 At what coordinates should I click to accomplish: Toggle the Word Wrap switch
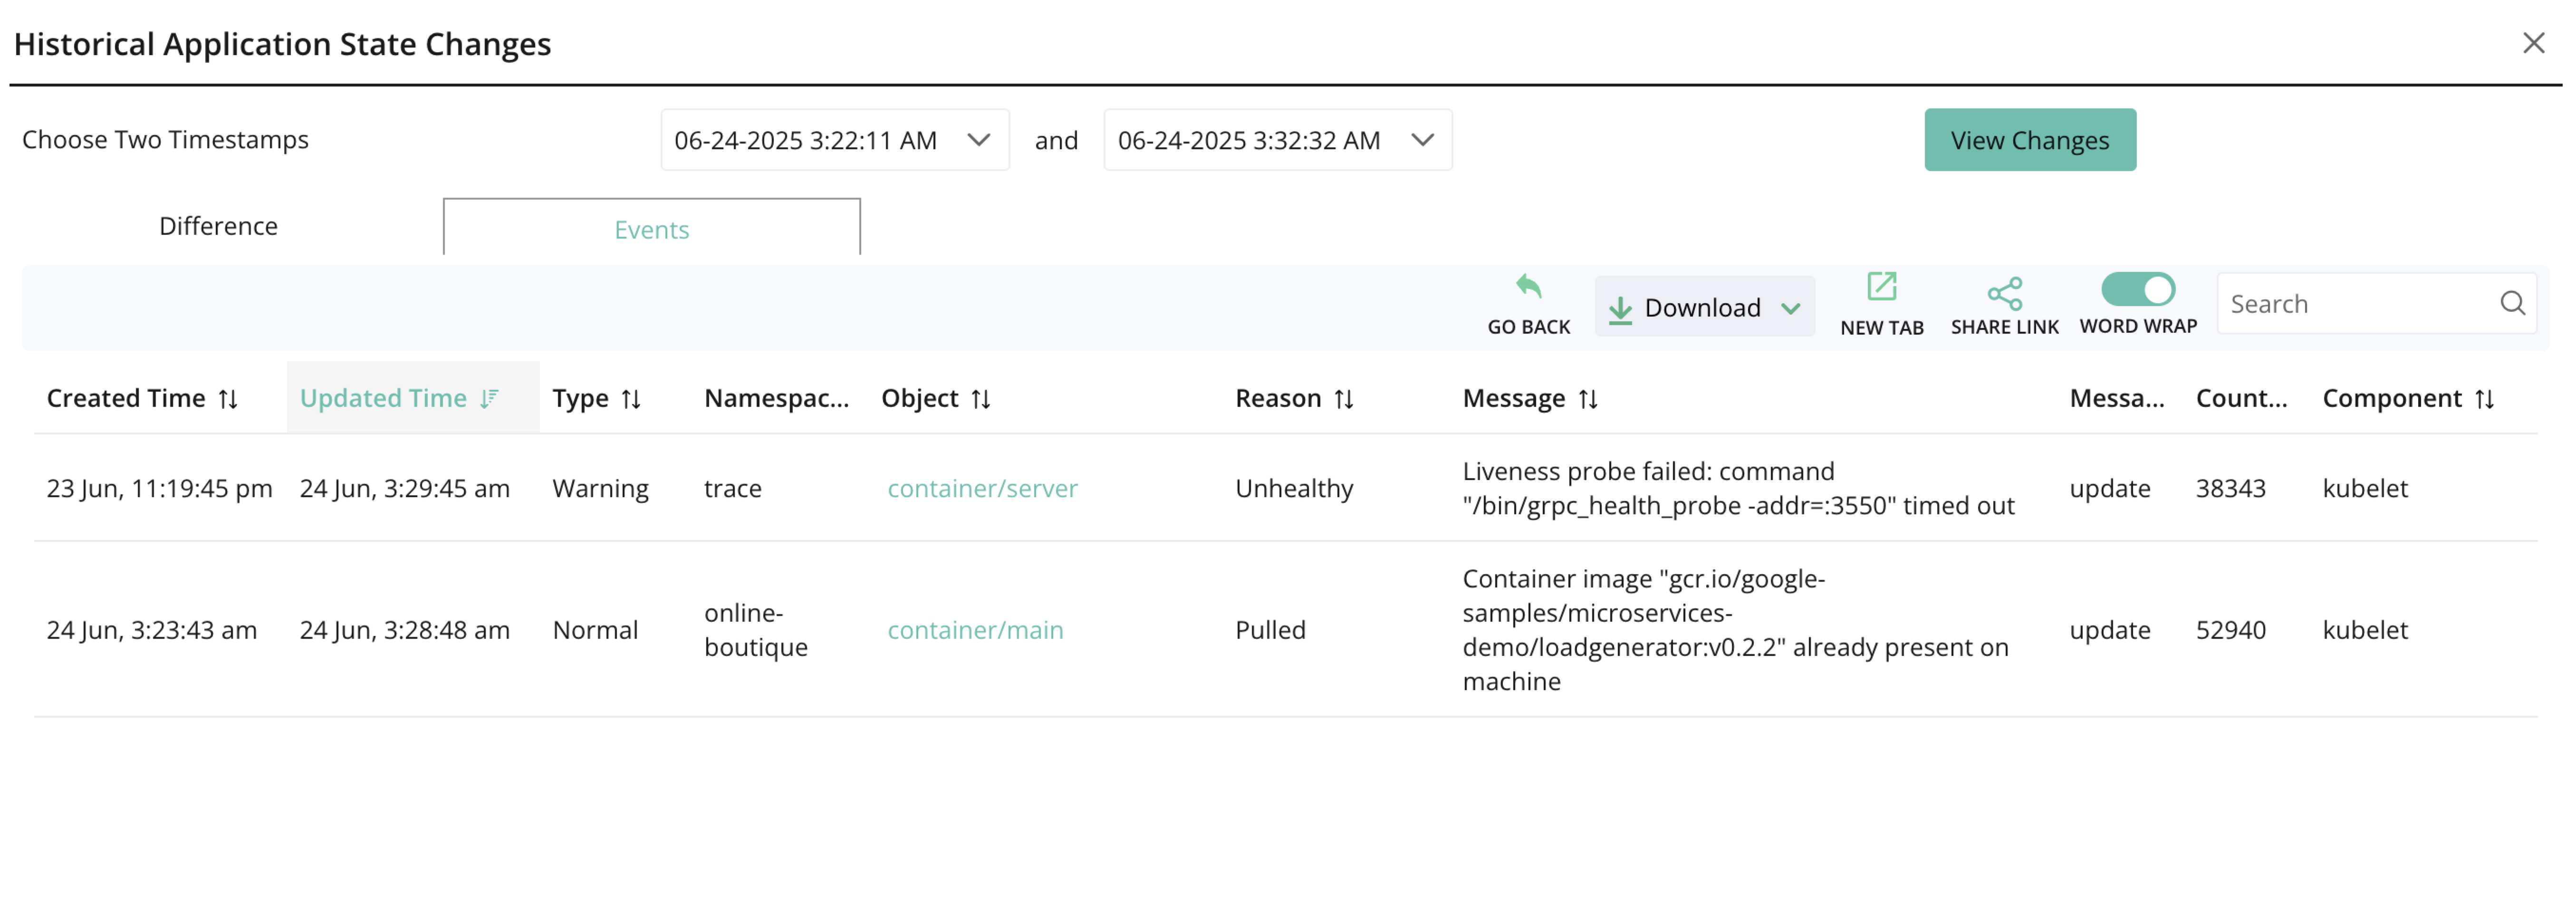(x=2137, y=289)
